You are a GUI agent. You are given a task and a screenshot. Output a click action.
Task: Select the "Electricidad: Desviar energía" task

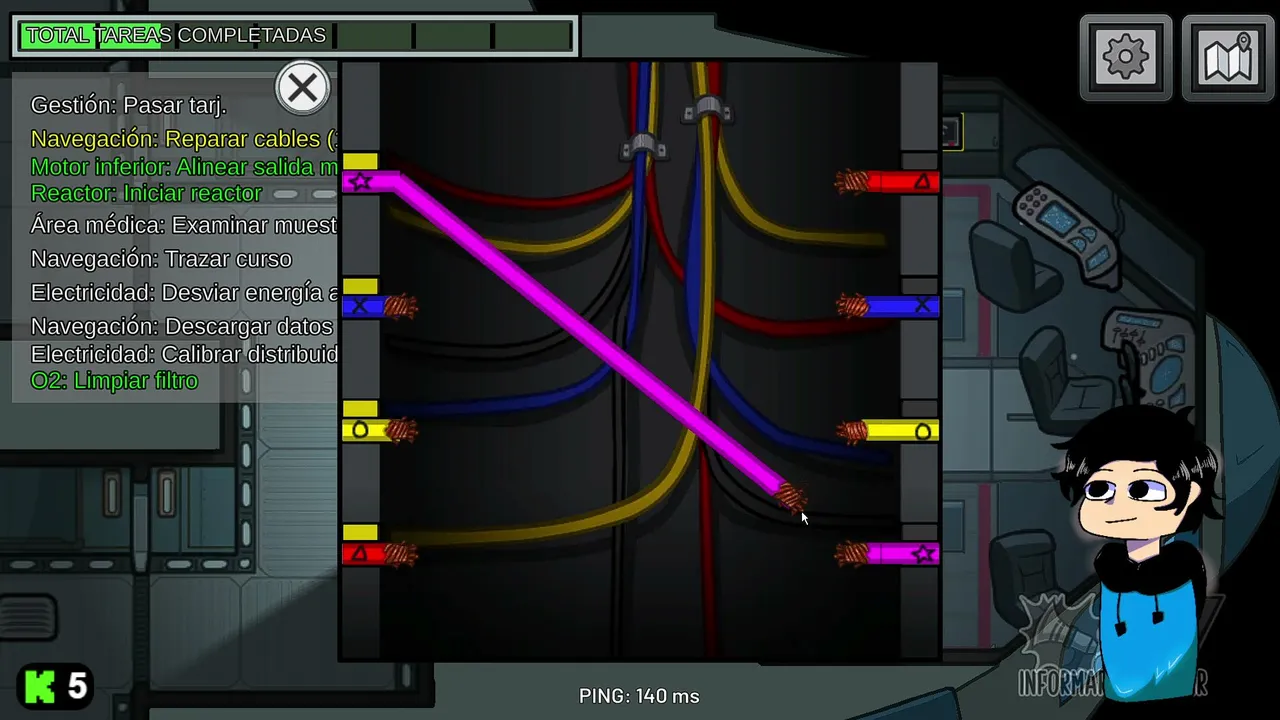(184, 292)
